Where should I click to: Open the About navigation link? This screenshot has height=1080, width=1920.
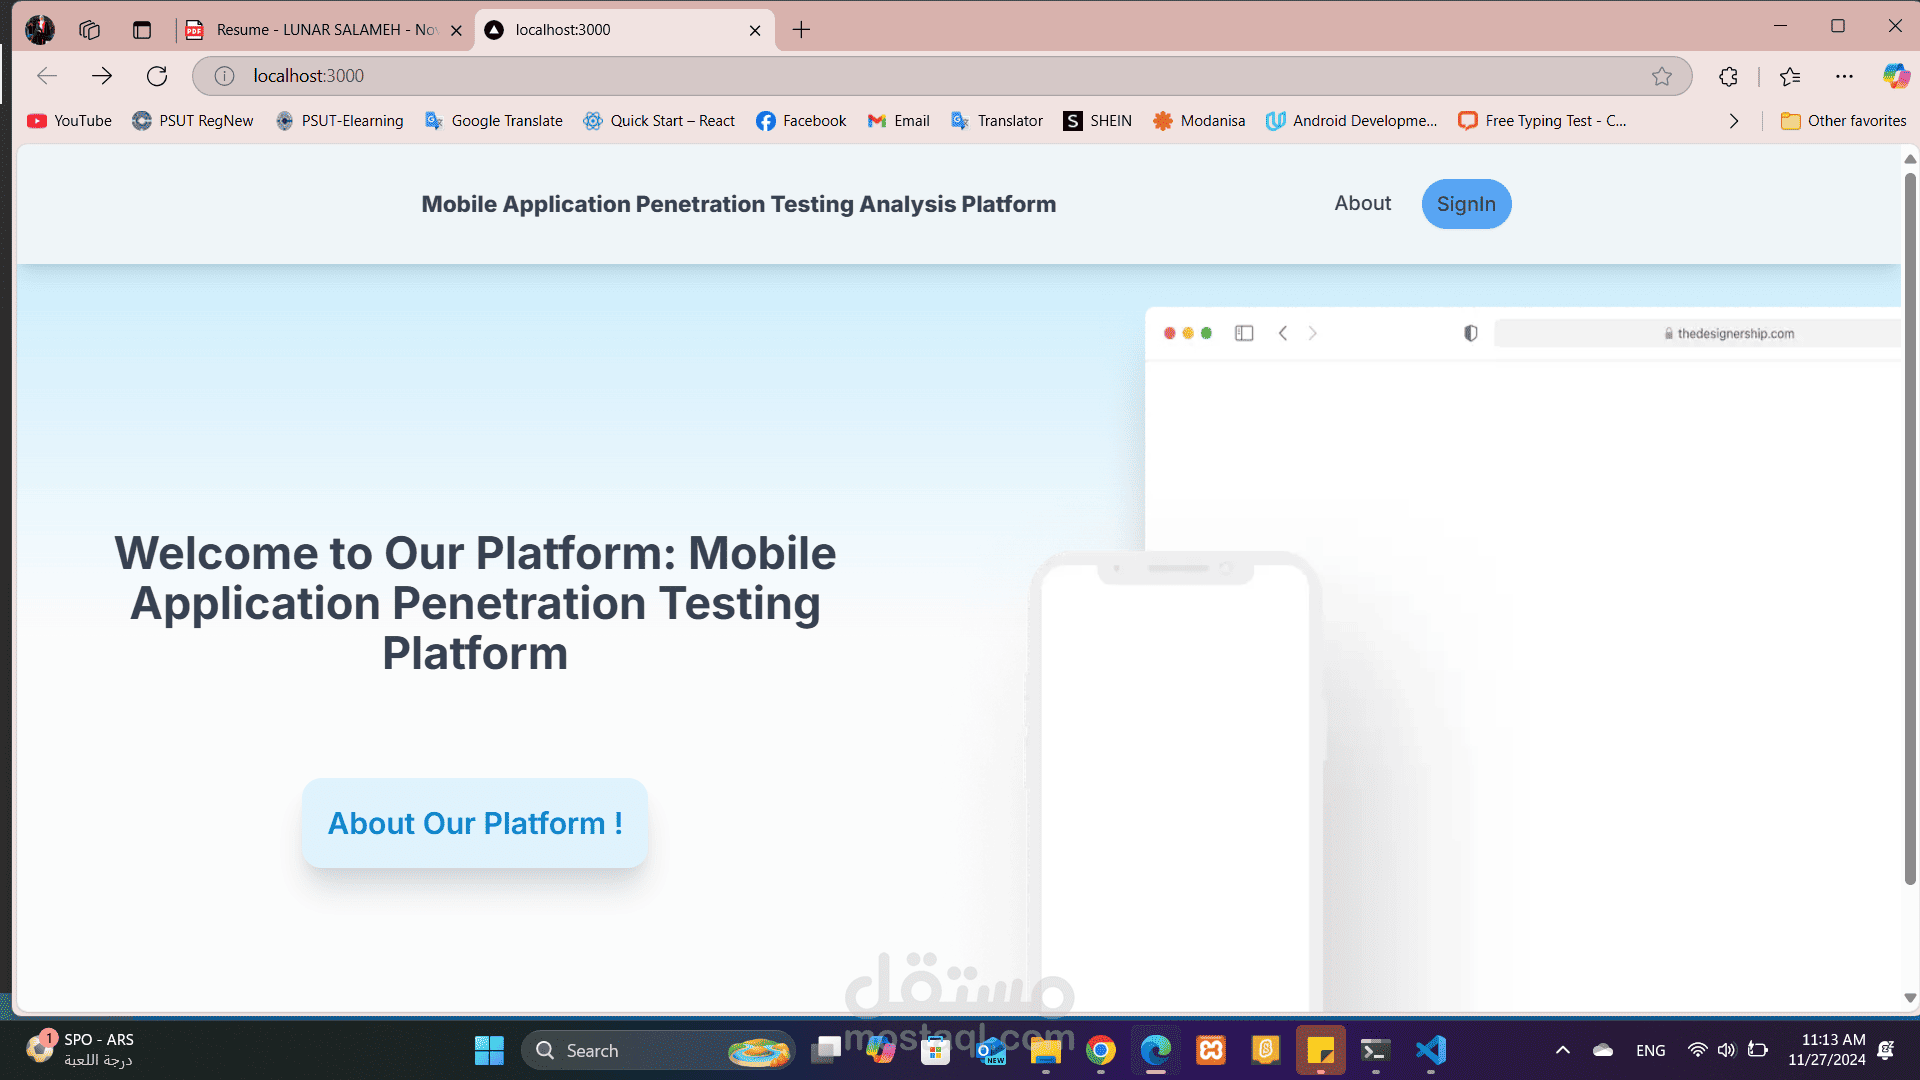point(1362,203)
